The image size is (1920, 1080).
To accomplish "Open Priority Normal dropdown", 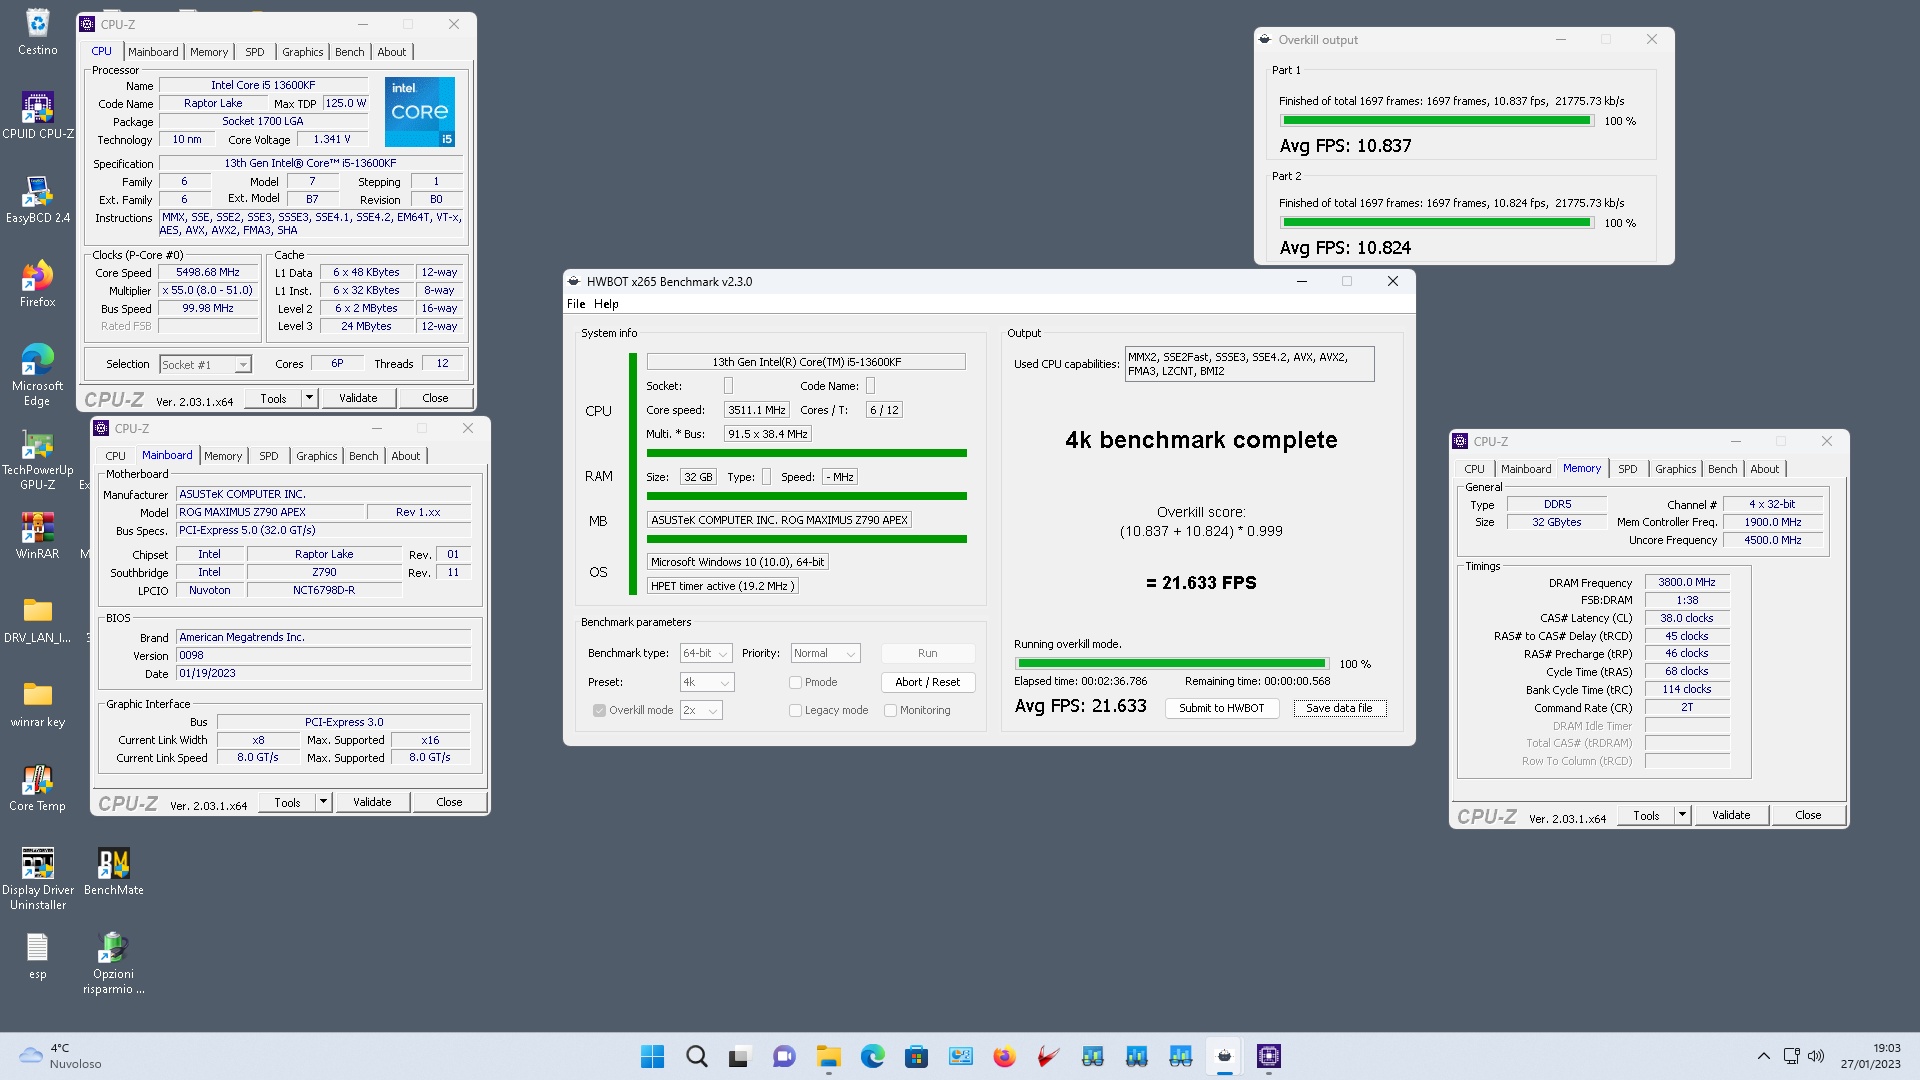I will click(825, 653).
